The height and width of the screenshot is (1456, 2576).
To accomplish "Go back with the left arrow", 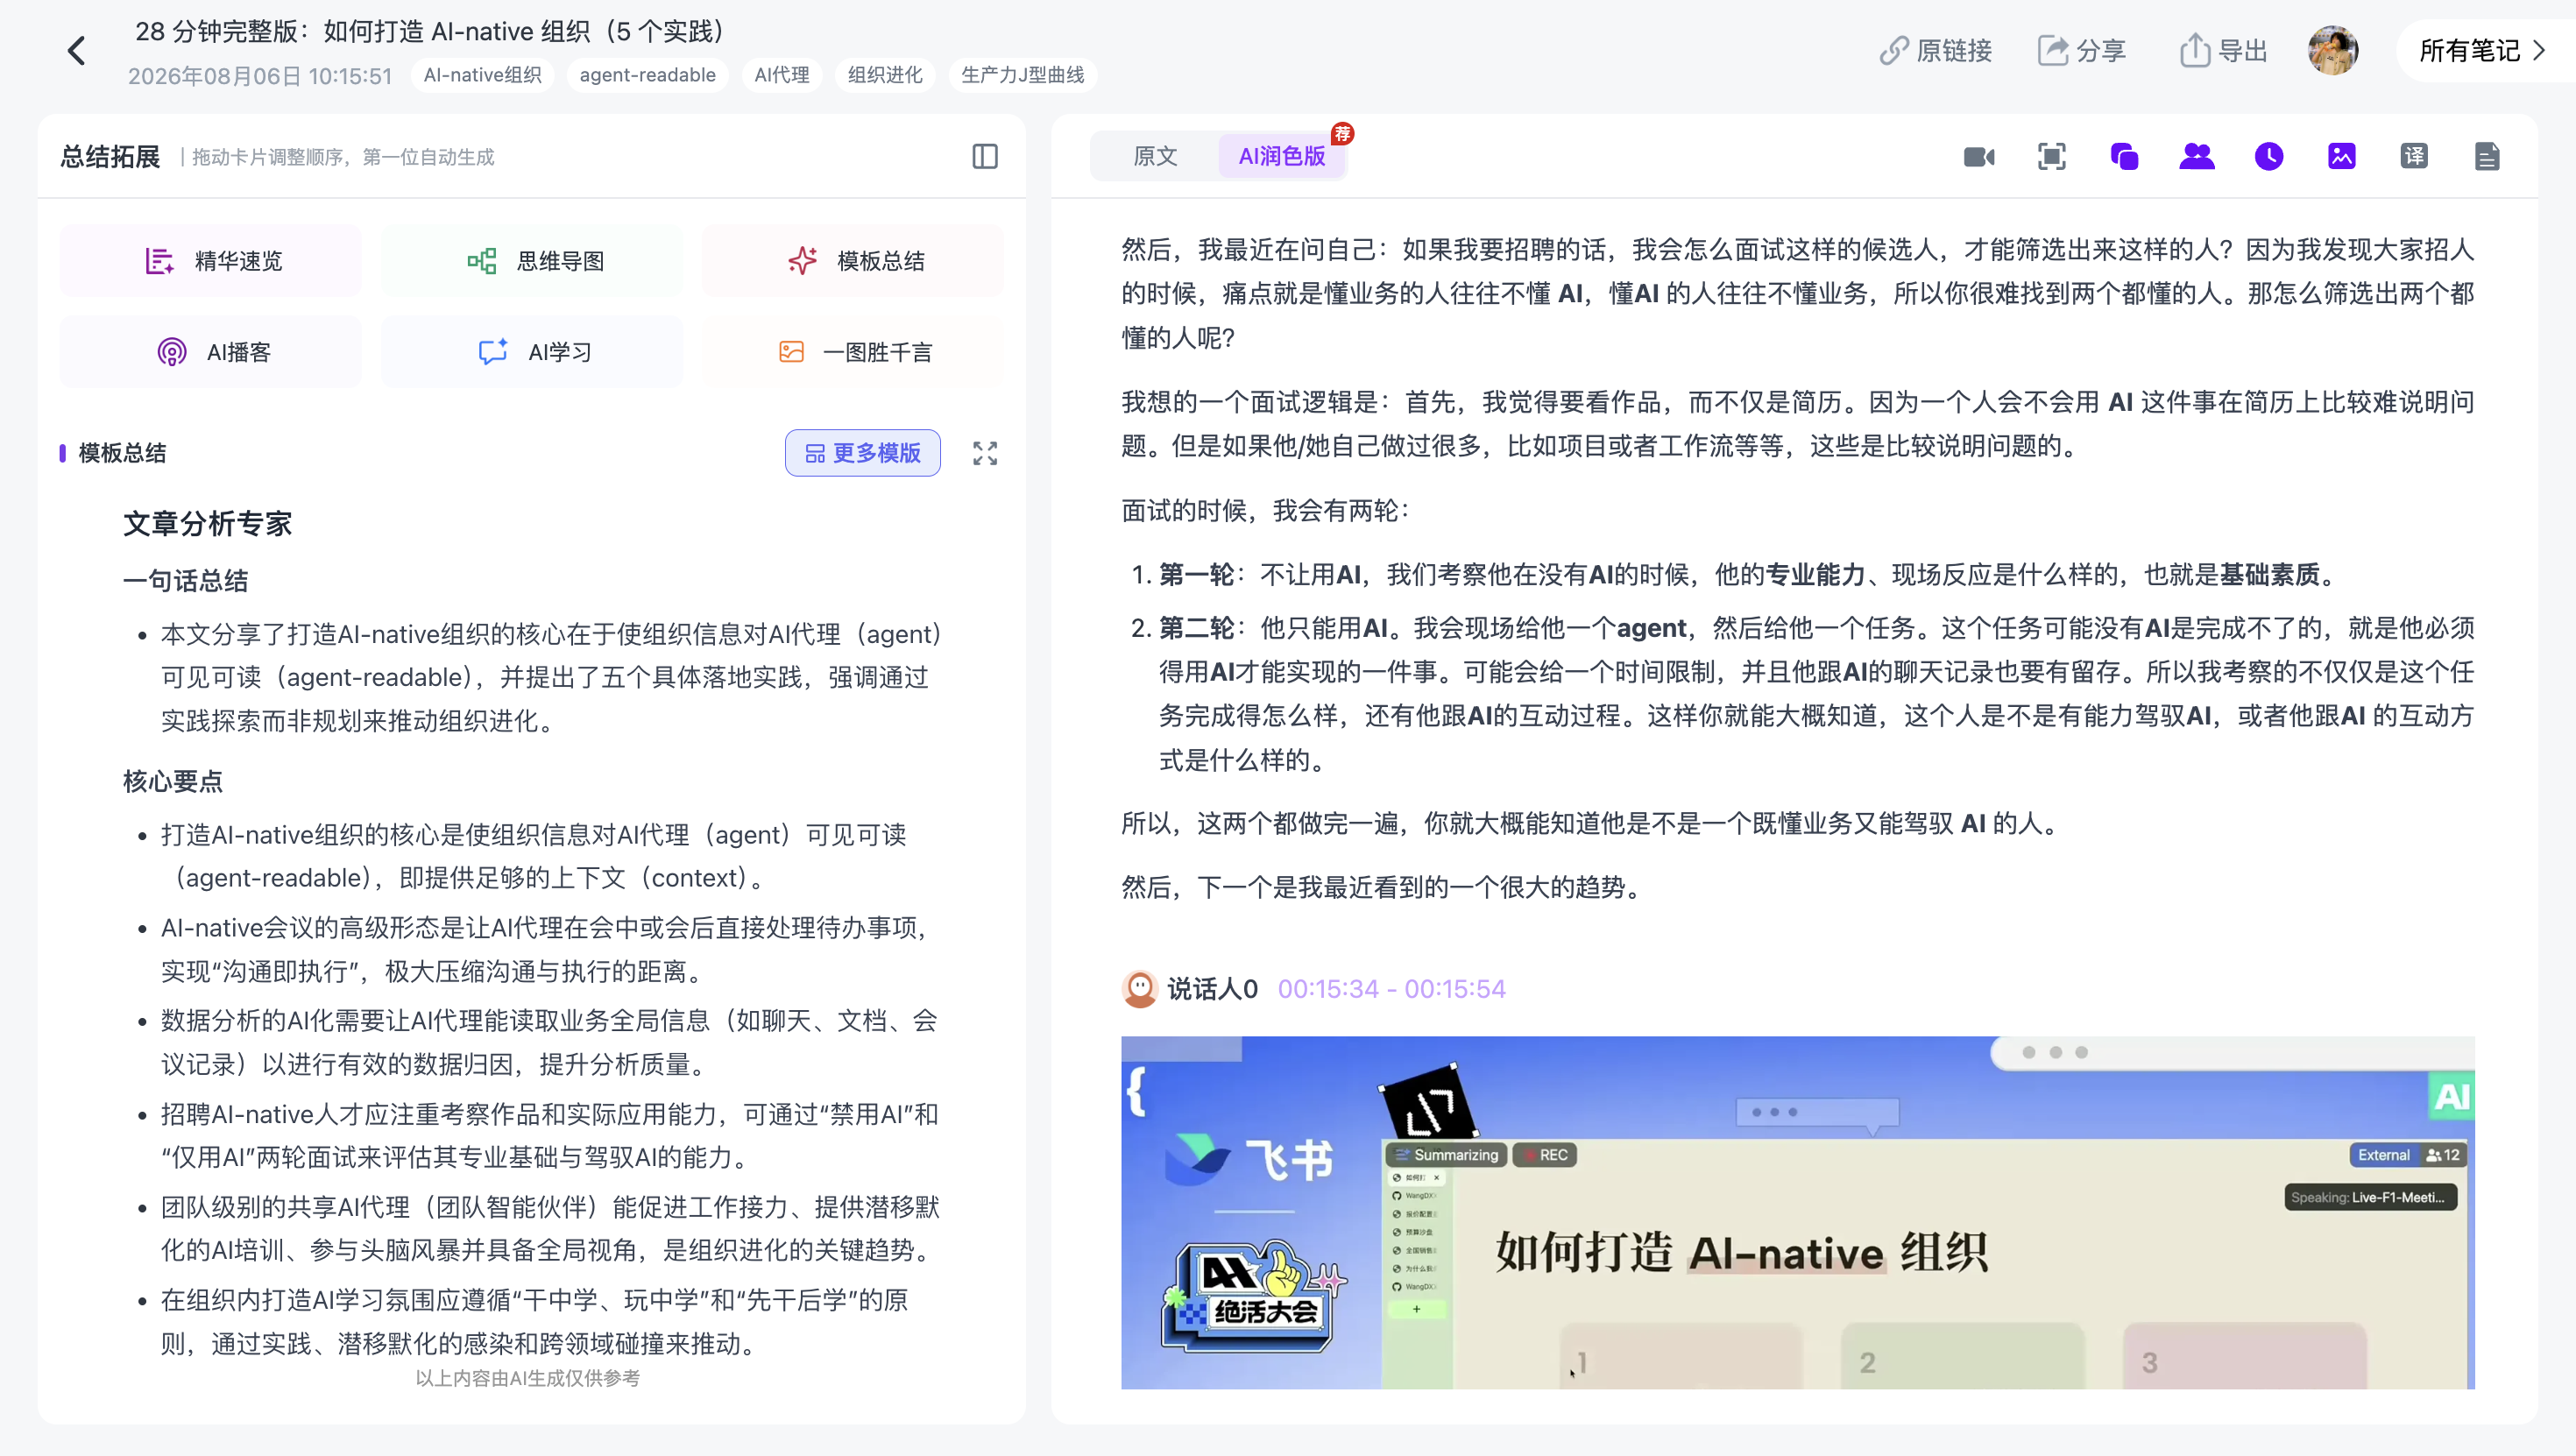I will pyautogui.click(x=76, y=51).
